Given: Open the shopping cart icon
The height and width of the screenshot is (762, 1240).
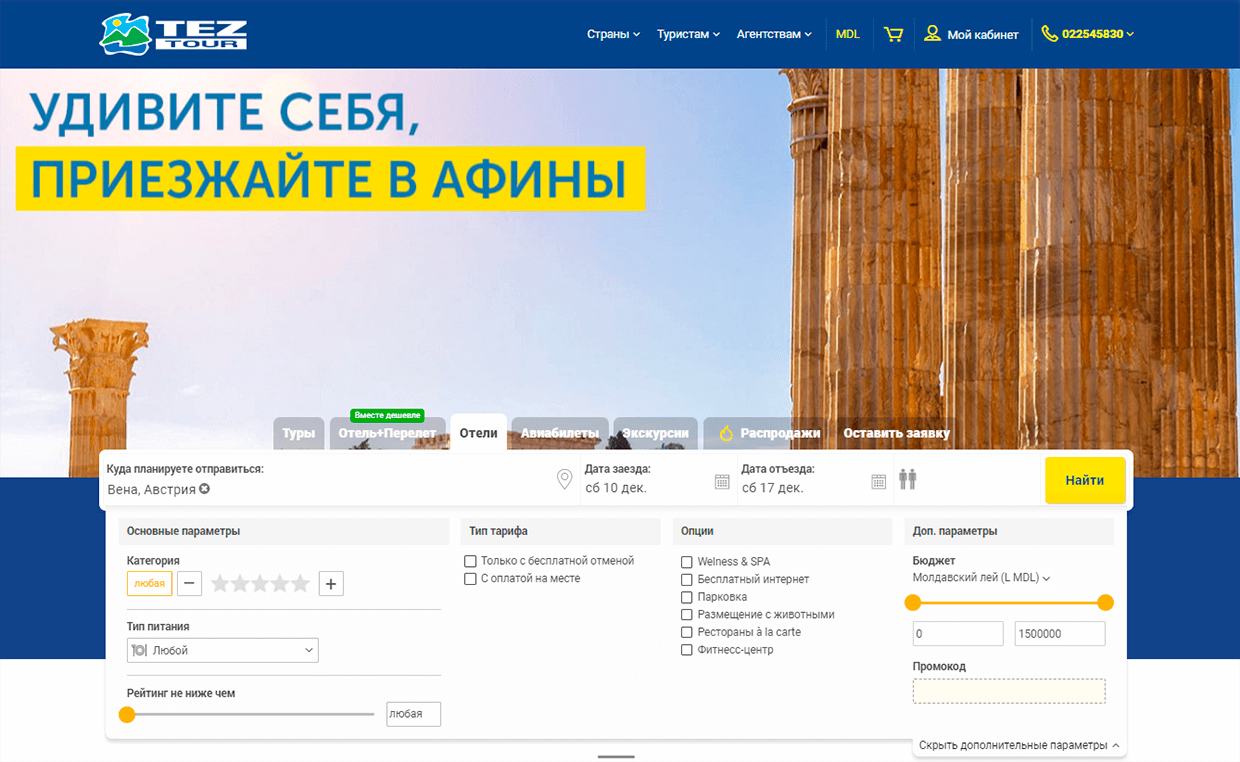Looking at the screenshot, I should point(893,34).
